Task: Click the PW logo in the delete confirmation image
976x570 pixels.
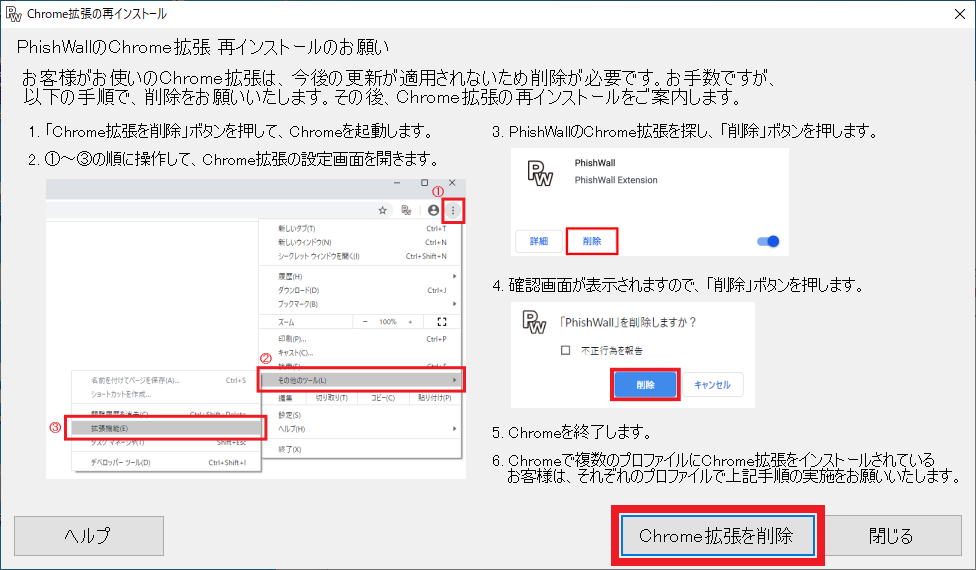Action: [x=533, y=322]
